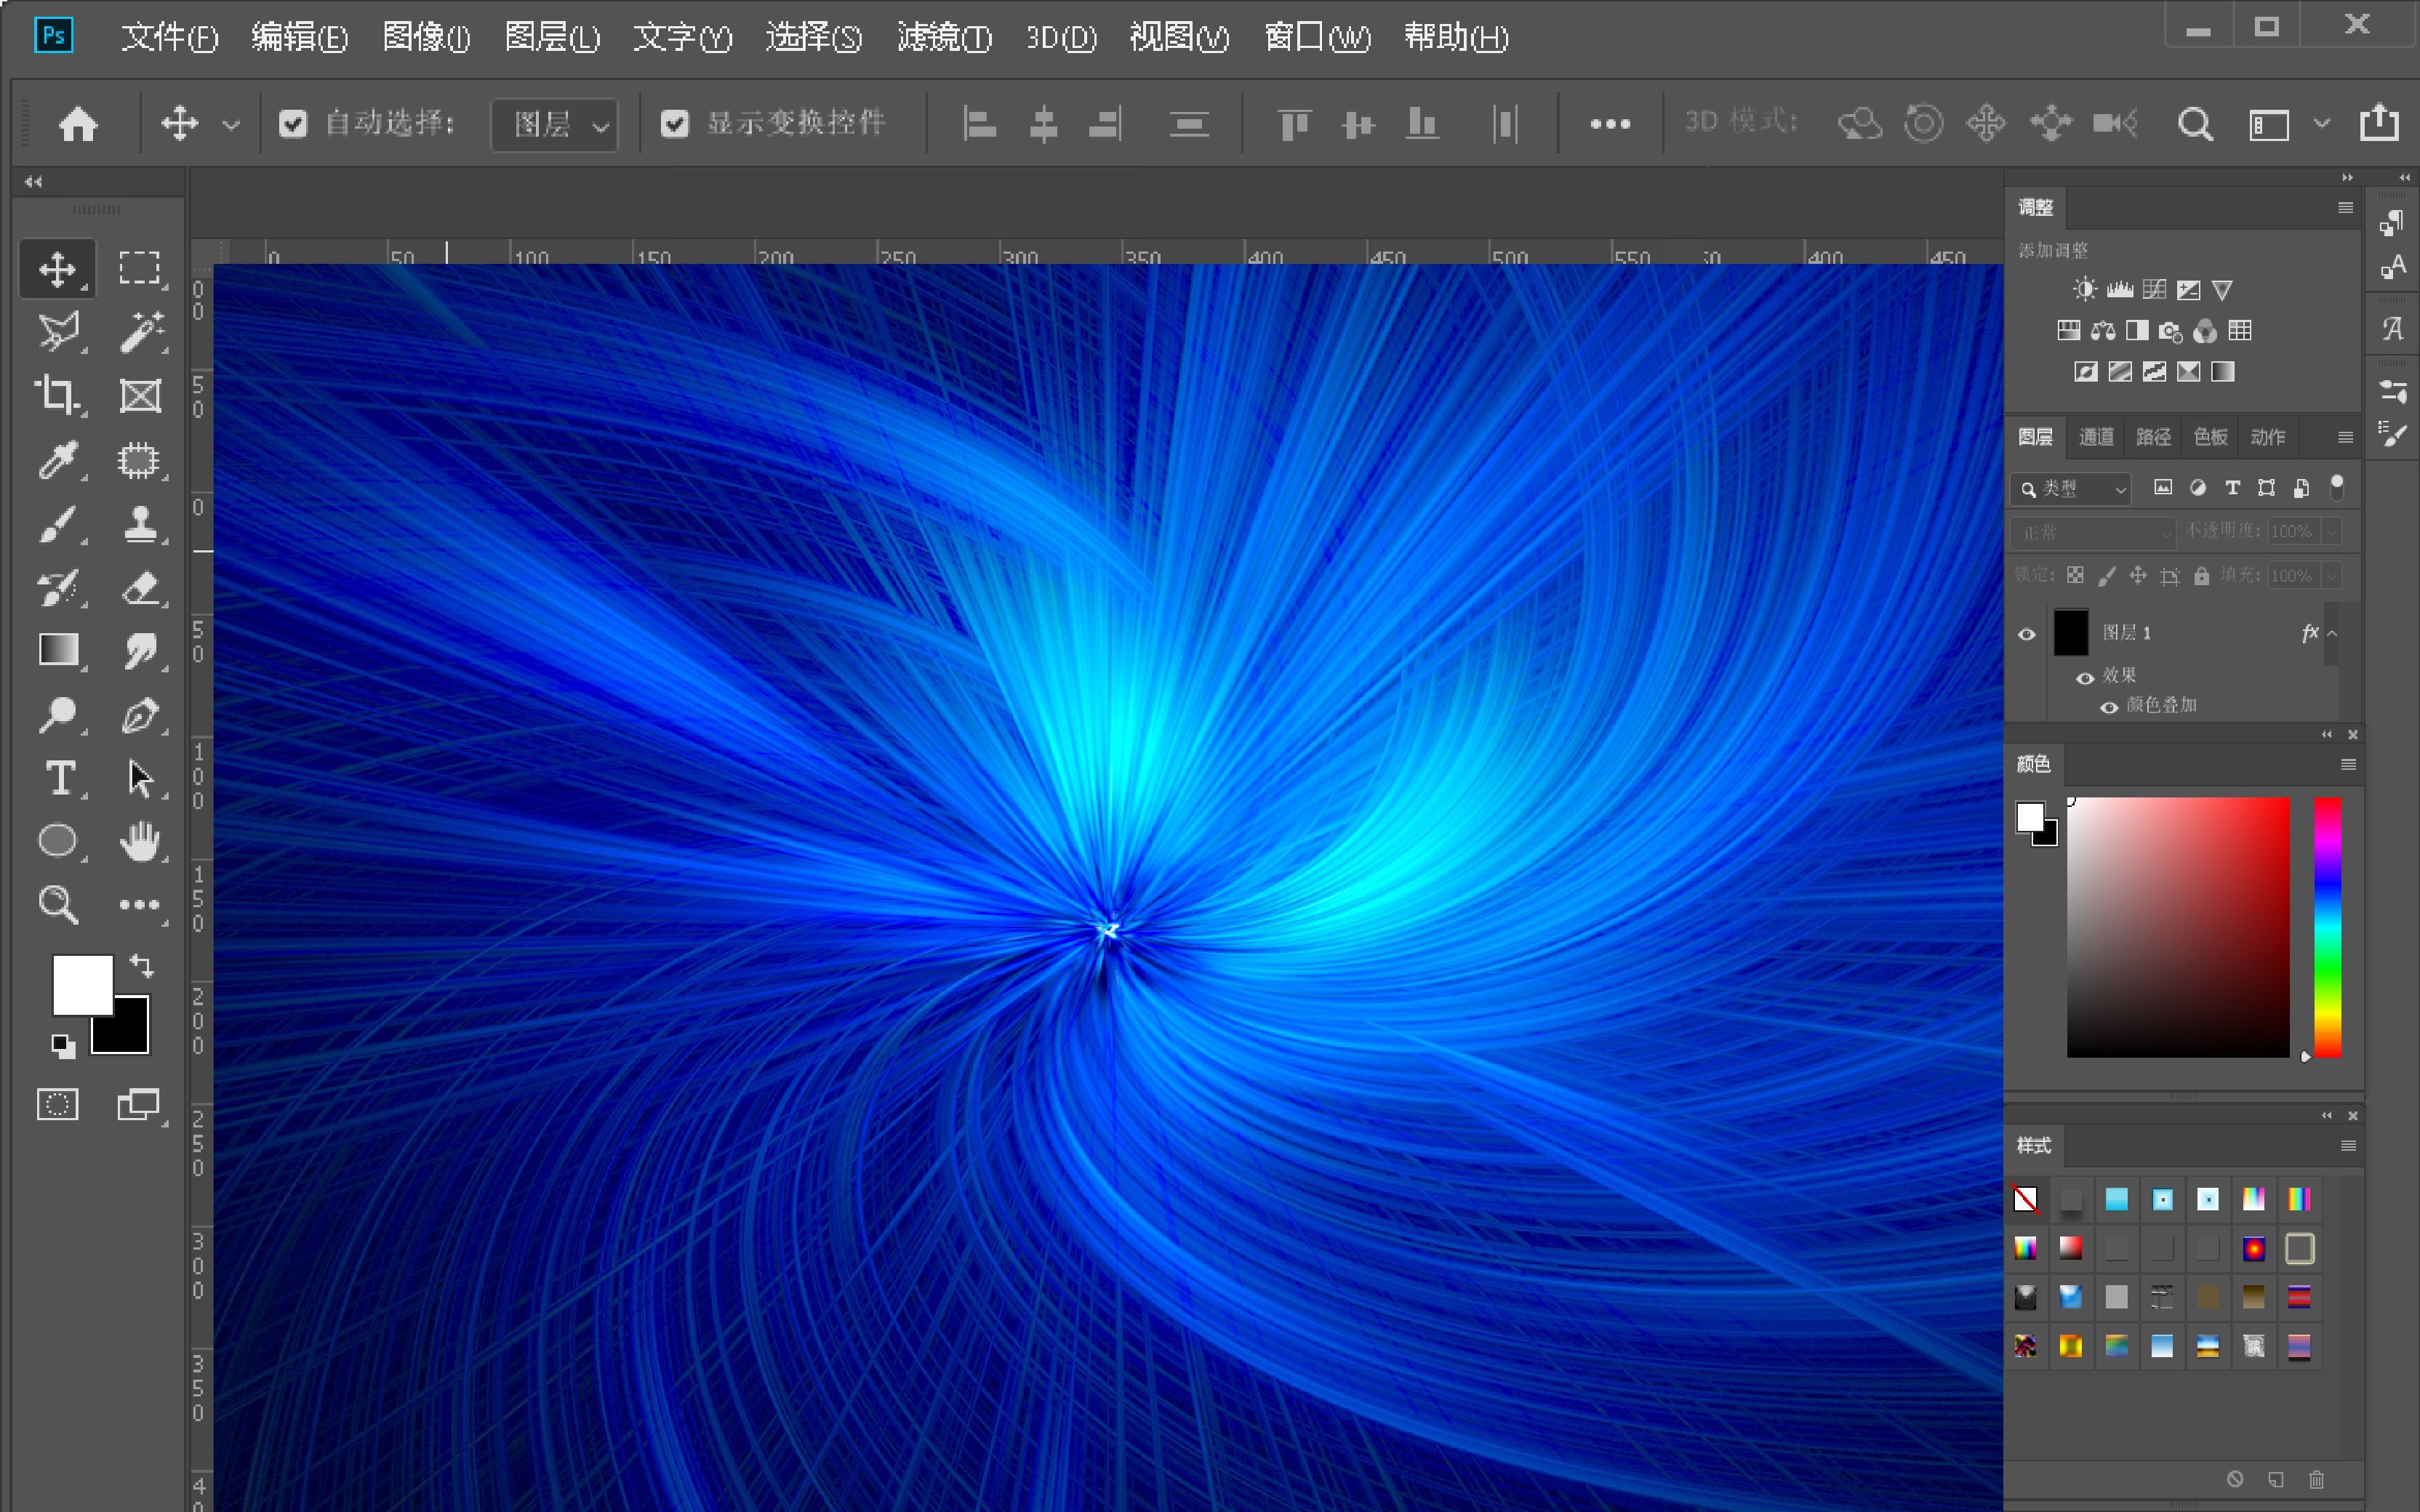Viewport: 2420px width, 1512px height.
Task: Click the 不透明度 value field
Action: coord(2293,532)
